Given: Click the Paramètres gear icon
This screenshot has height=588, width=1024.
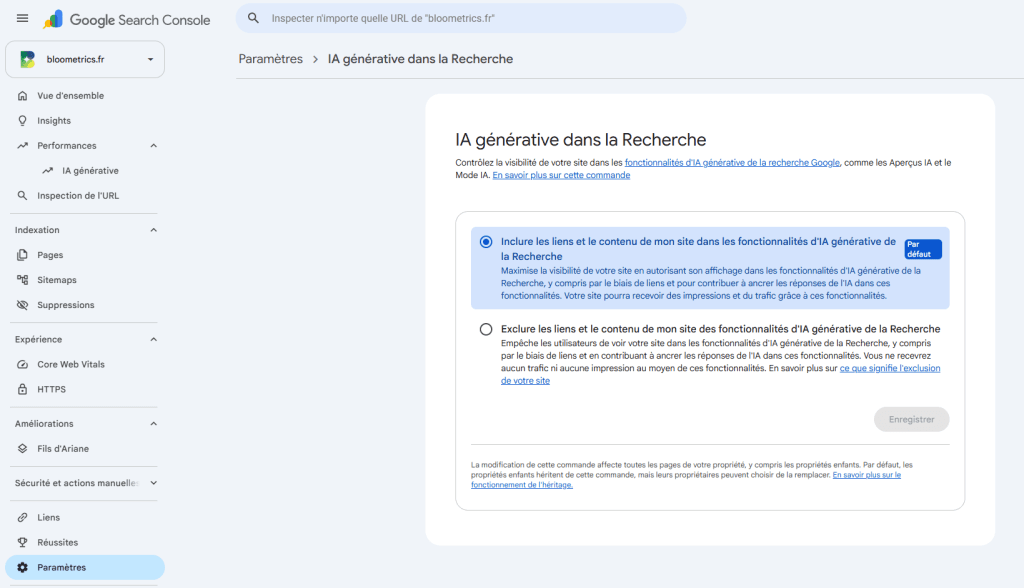Looking at the screenshot, I should pos(22,567).
